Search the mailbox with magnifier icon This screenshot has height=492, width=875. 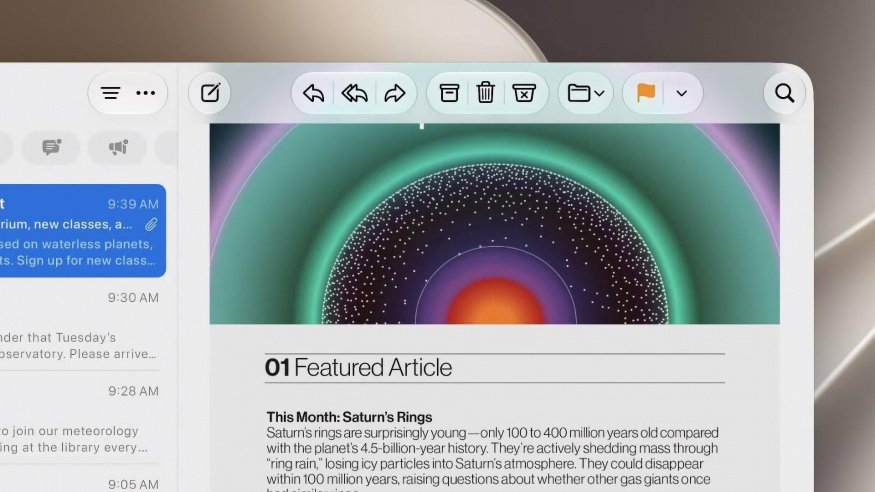coord(785,93)
